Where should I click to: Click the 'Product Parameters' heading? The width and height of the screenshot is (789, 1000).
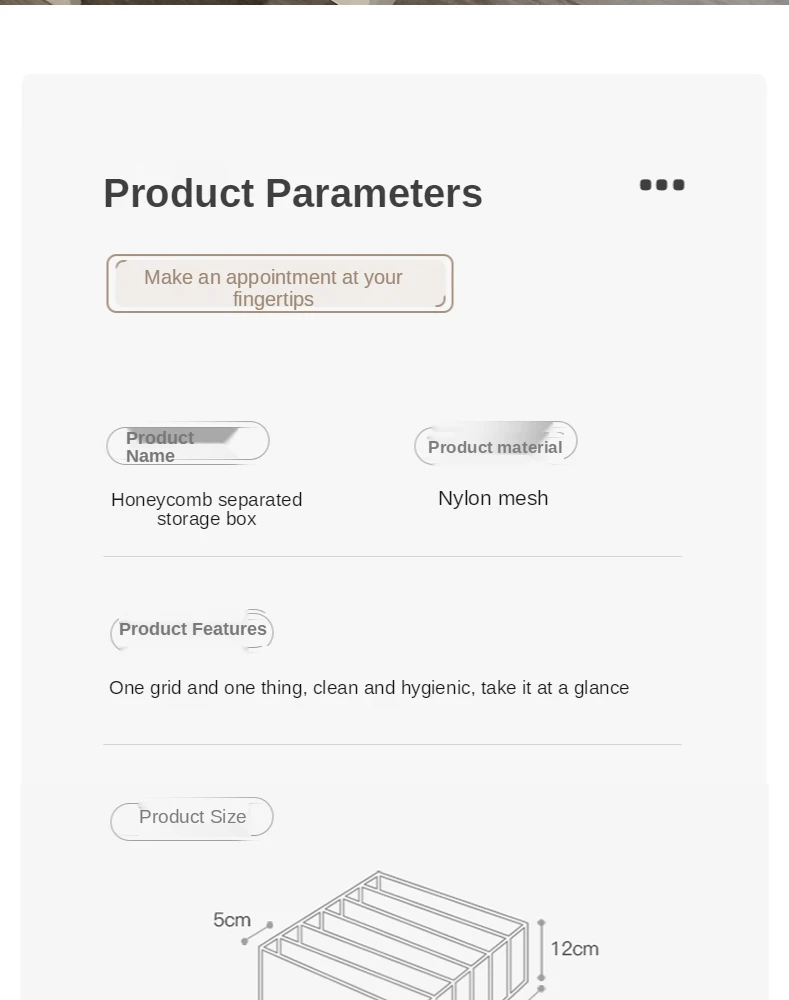click(293, 194)
